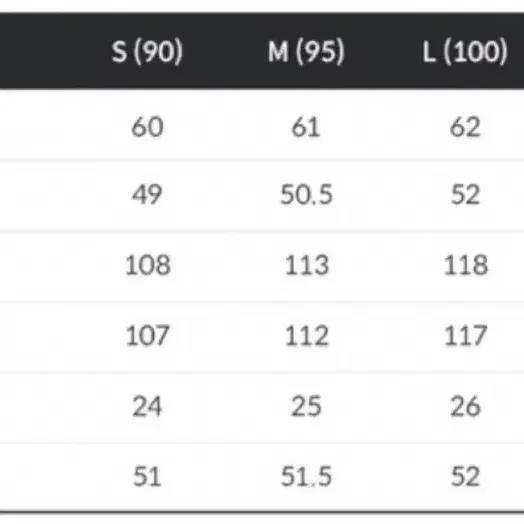Viewport: 524px width, 524px height.
Task: Click the cell showing 61
Action: coord(306,127)
